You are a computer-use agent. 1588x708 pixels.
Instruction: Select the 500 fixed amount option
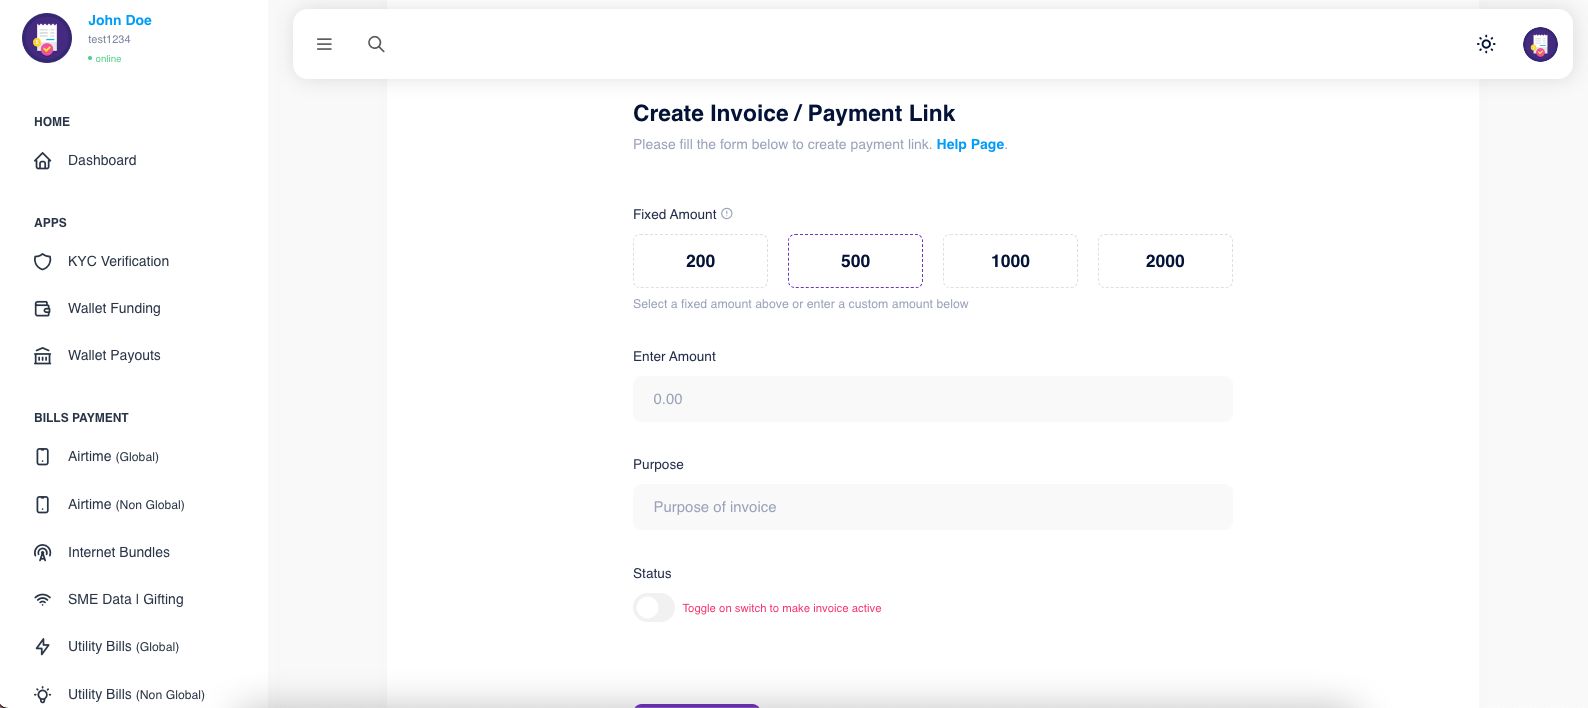855,261
